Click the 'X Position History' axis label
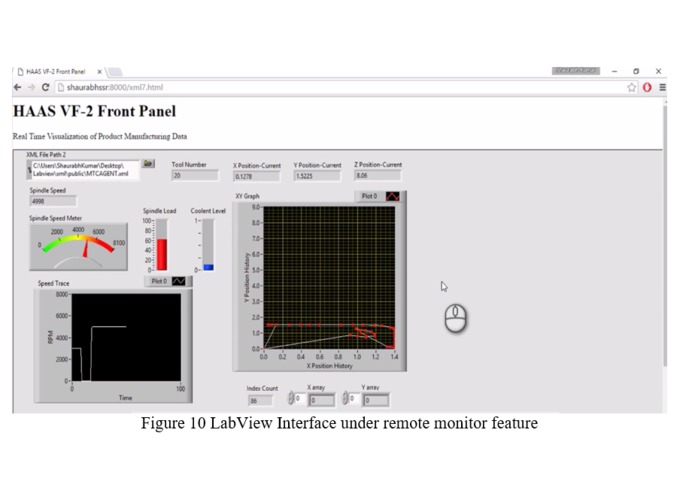The image size is (695, 494). (x=329, y=366)
